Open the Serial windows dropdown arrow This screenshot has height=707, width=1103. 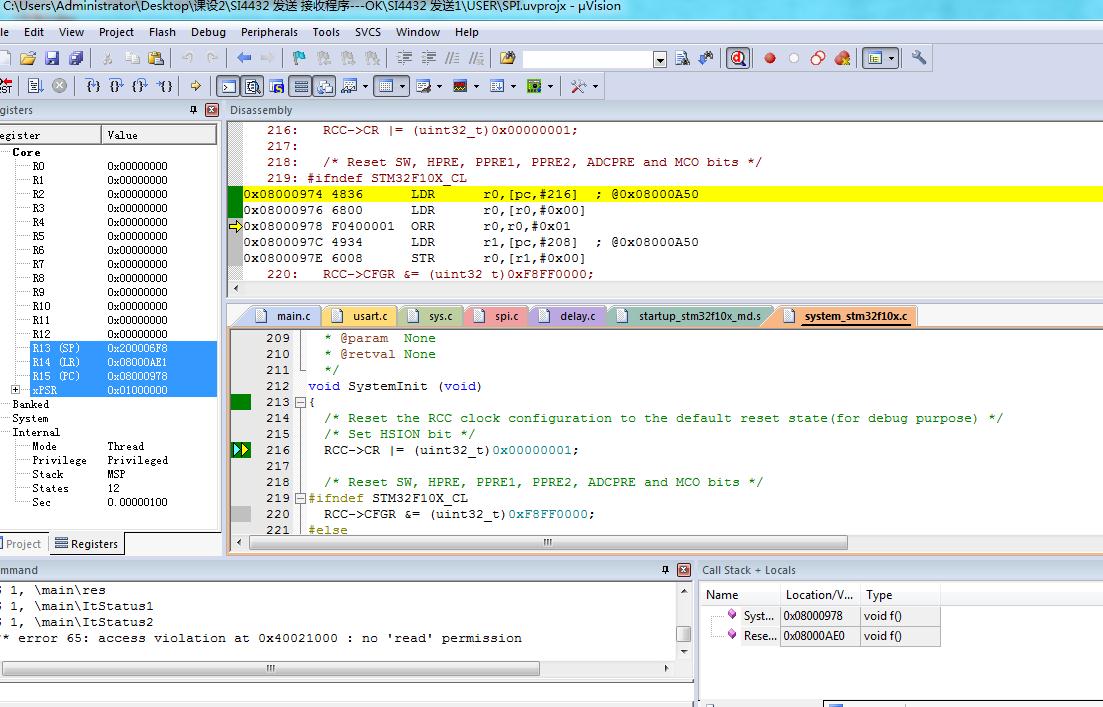pos(440,86)
